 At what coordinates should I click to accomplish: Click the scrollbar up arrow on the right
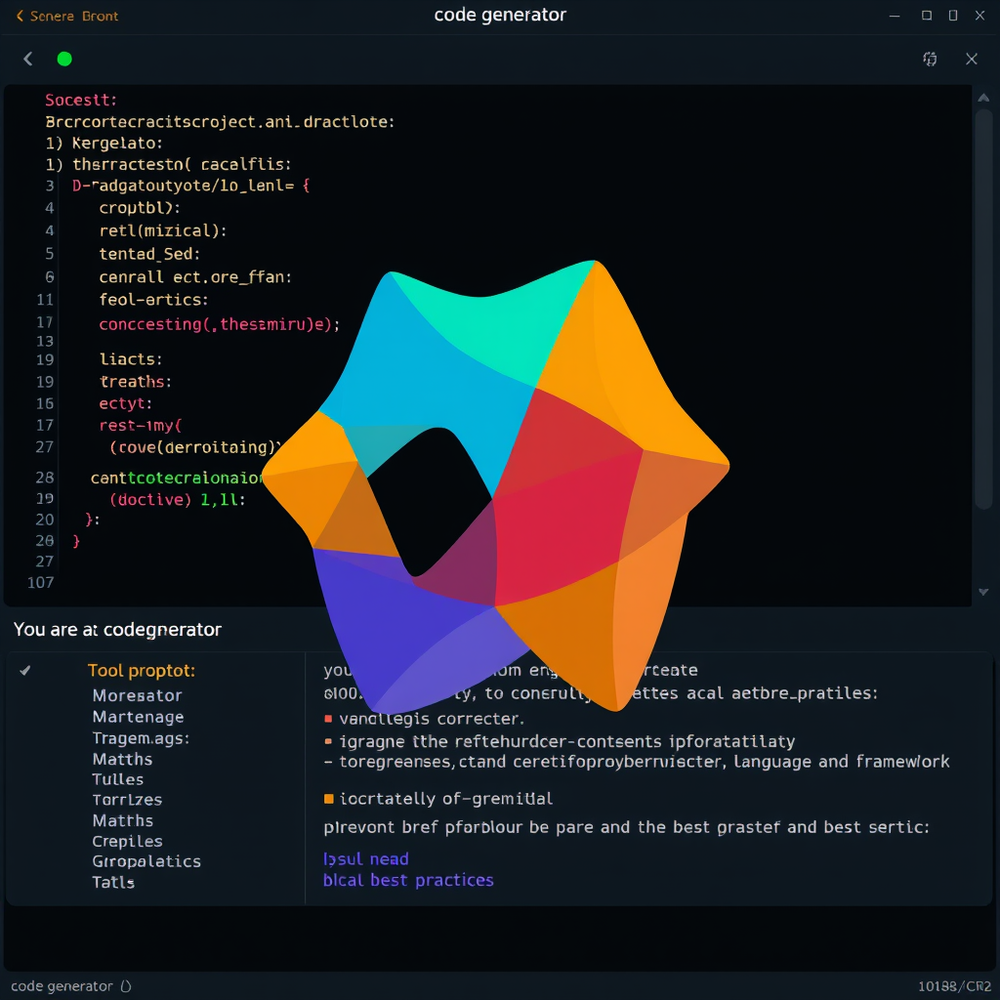coord(983,97)
